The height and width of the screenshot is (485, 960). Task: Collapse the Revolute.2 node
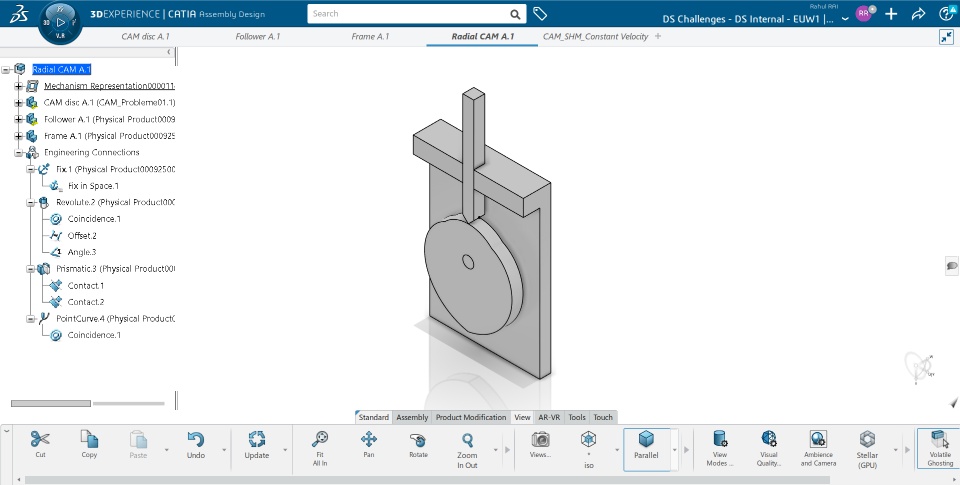(30, 203)
